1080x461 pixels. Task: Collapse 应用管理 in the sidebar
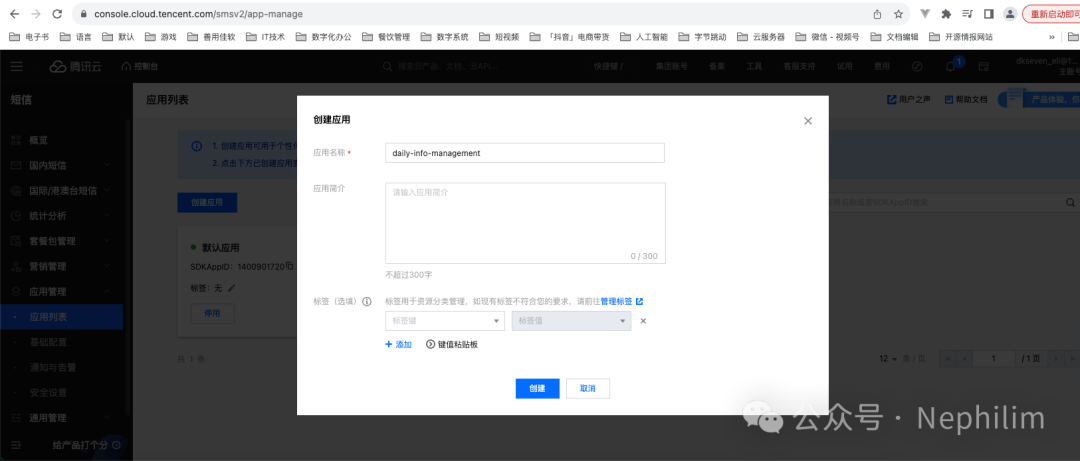pos(62,291)
